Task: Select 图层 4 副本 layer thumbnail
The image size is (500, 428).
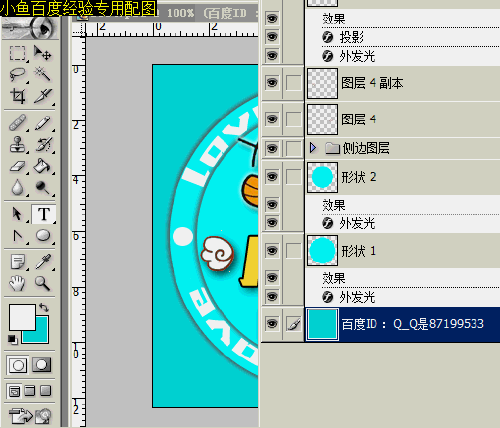Action: 322,83
